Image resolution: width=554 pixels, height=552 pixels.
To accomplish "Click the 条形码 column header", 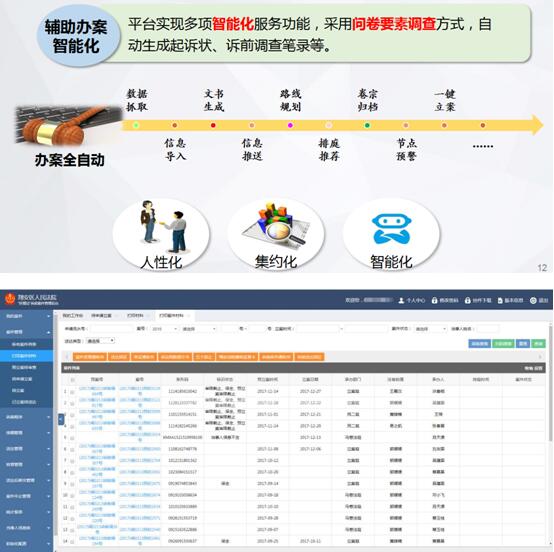I will (x=182, y=380).
